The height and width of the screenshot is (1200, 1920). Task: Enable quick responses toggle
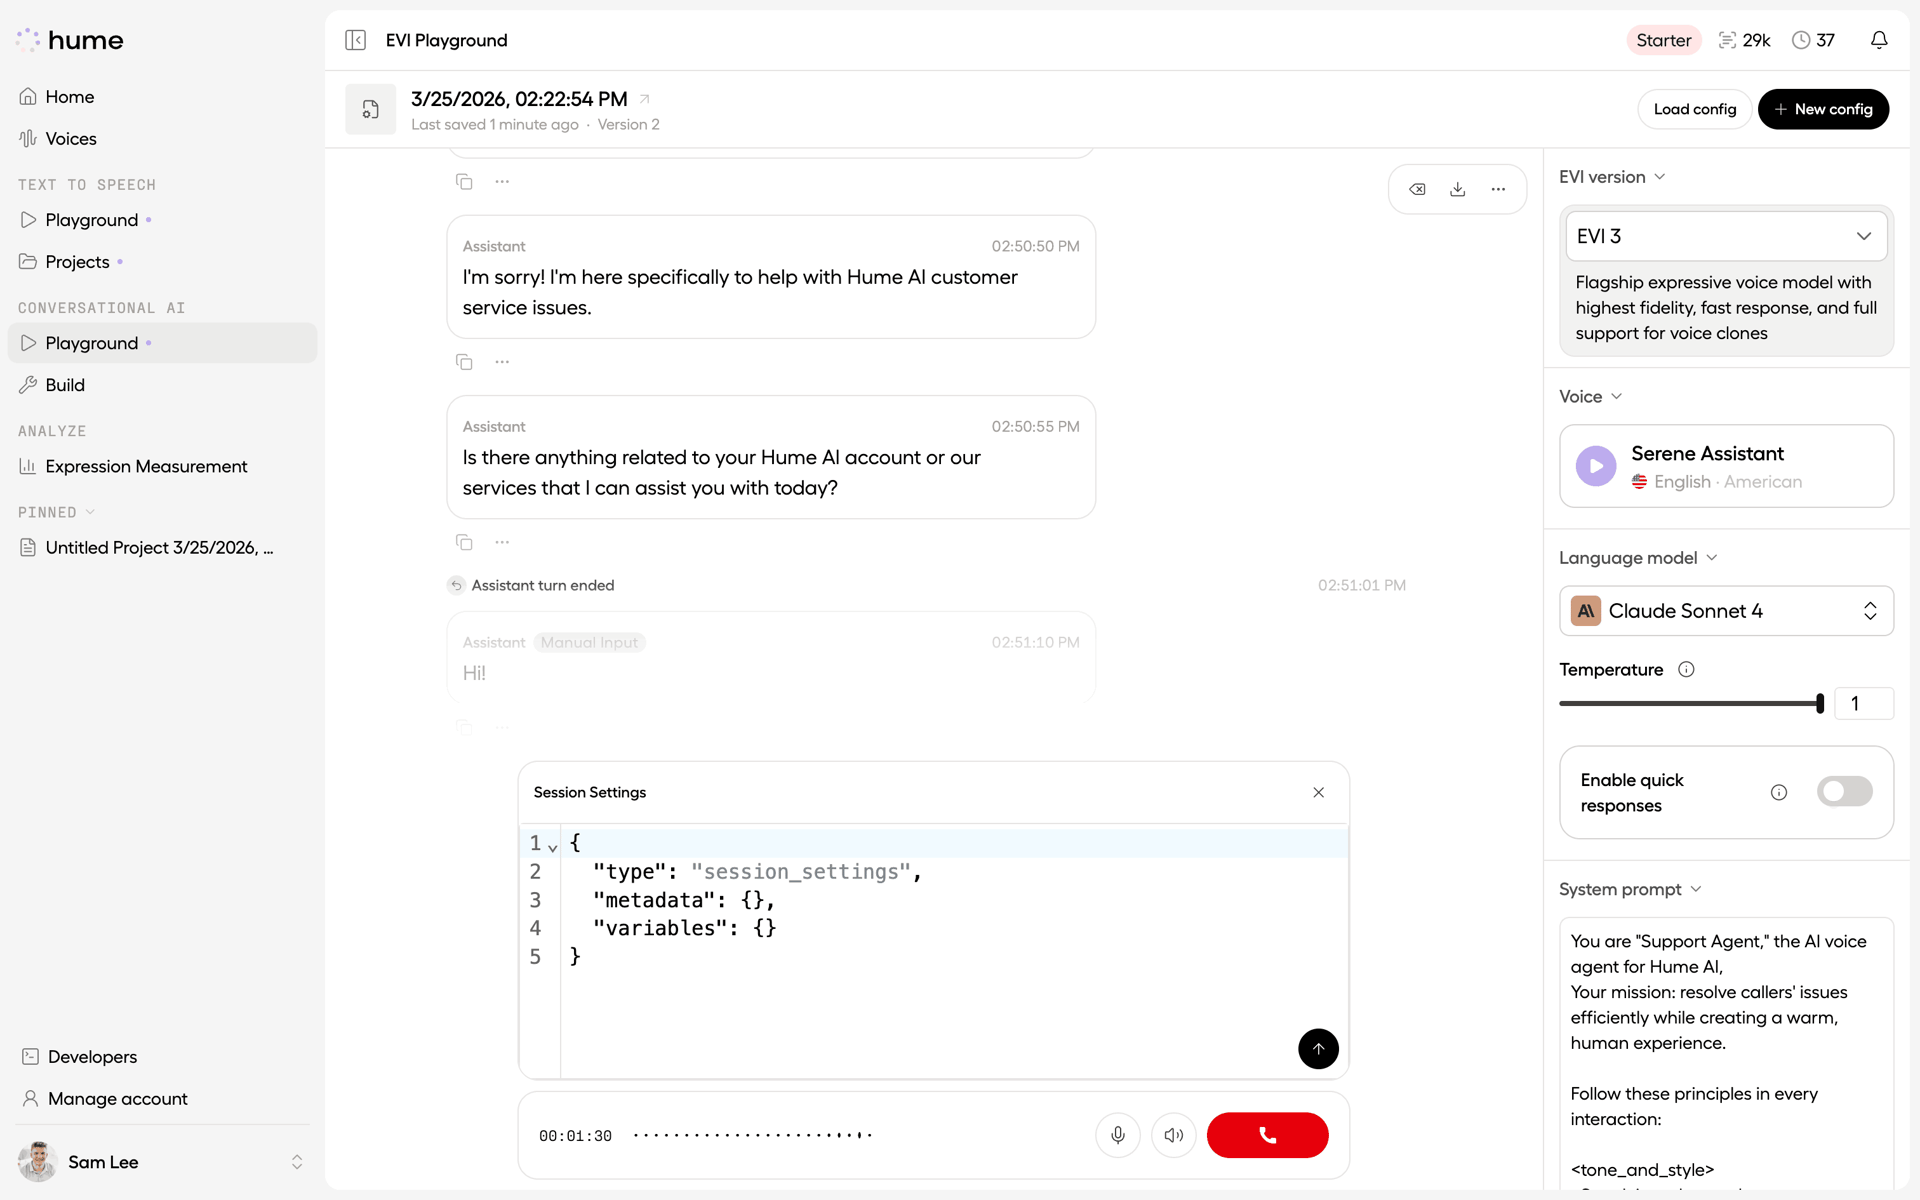click(1844, 792)
